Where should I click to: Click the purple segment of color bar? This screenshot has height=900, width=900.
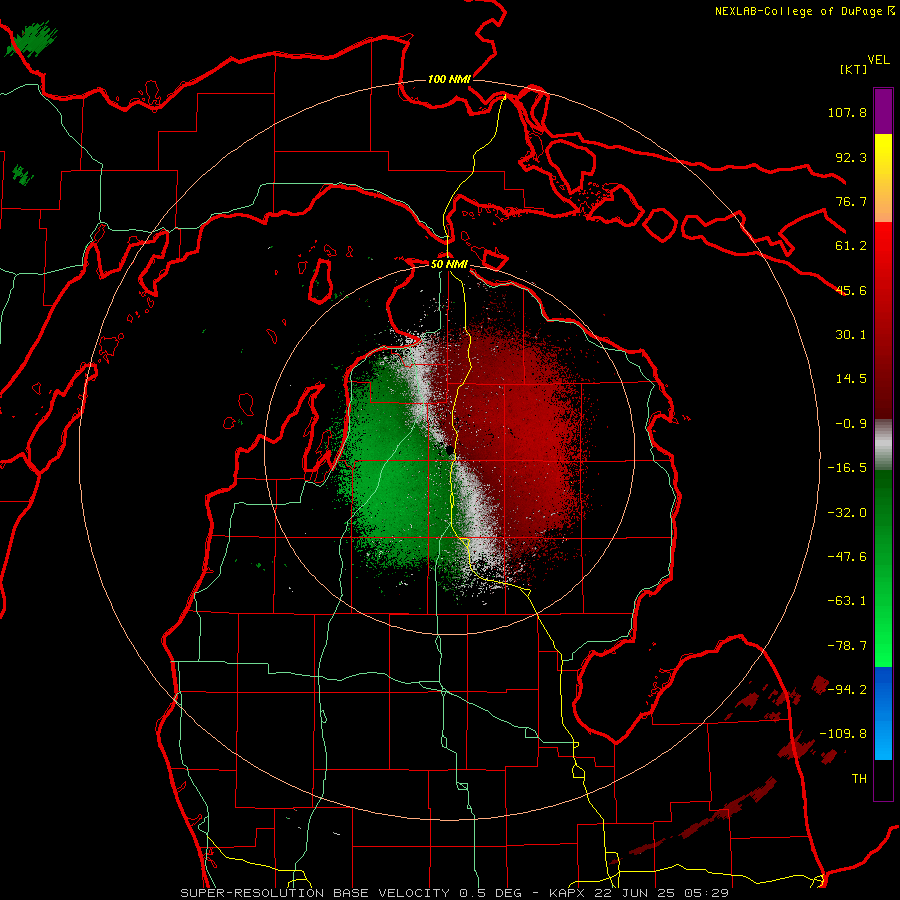883,111
